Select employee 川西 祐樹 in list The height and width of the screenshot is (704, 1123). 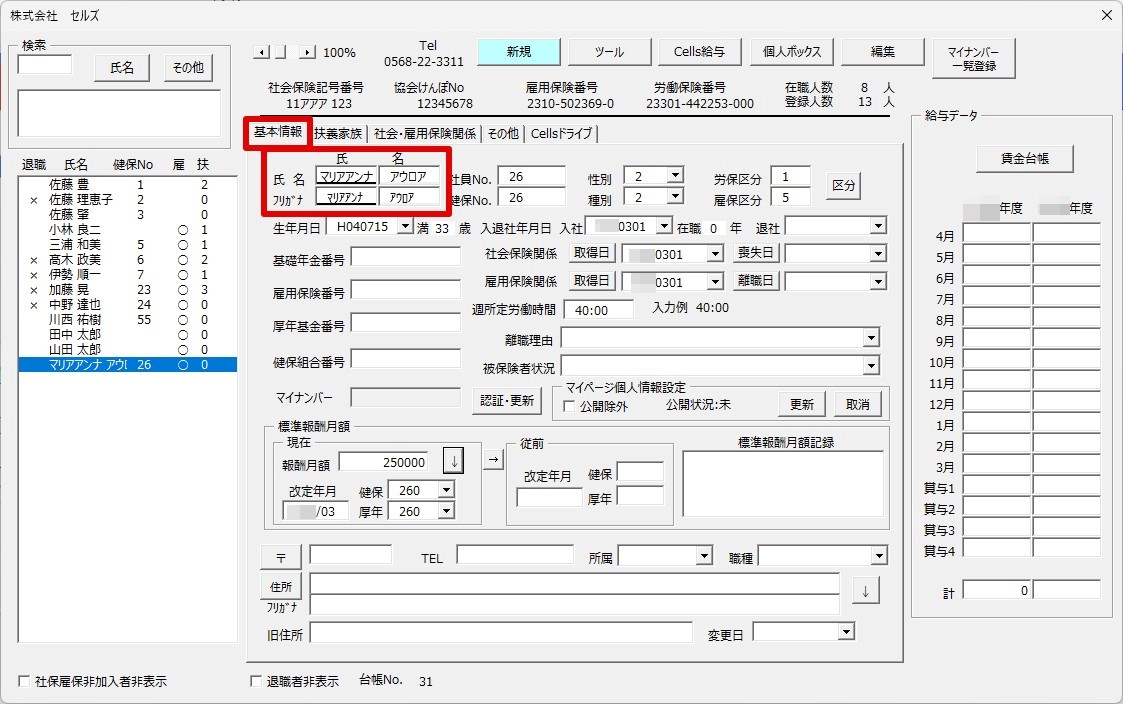pos(127,319)
